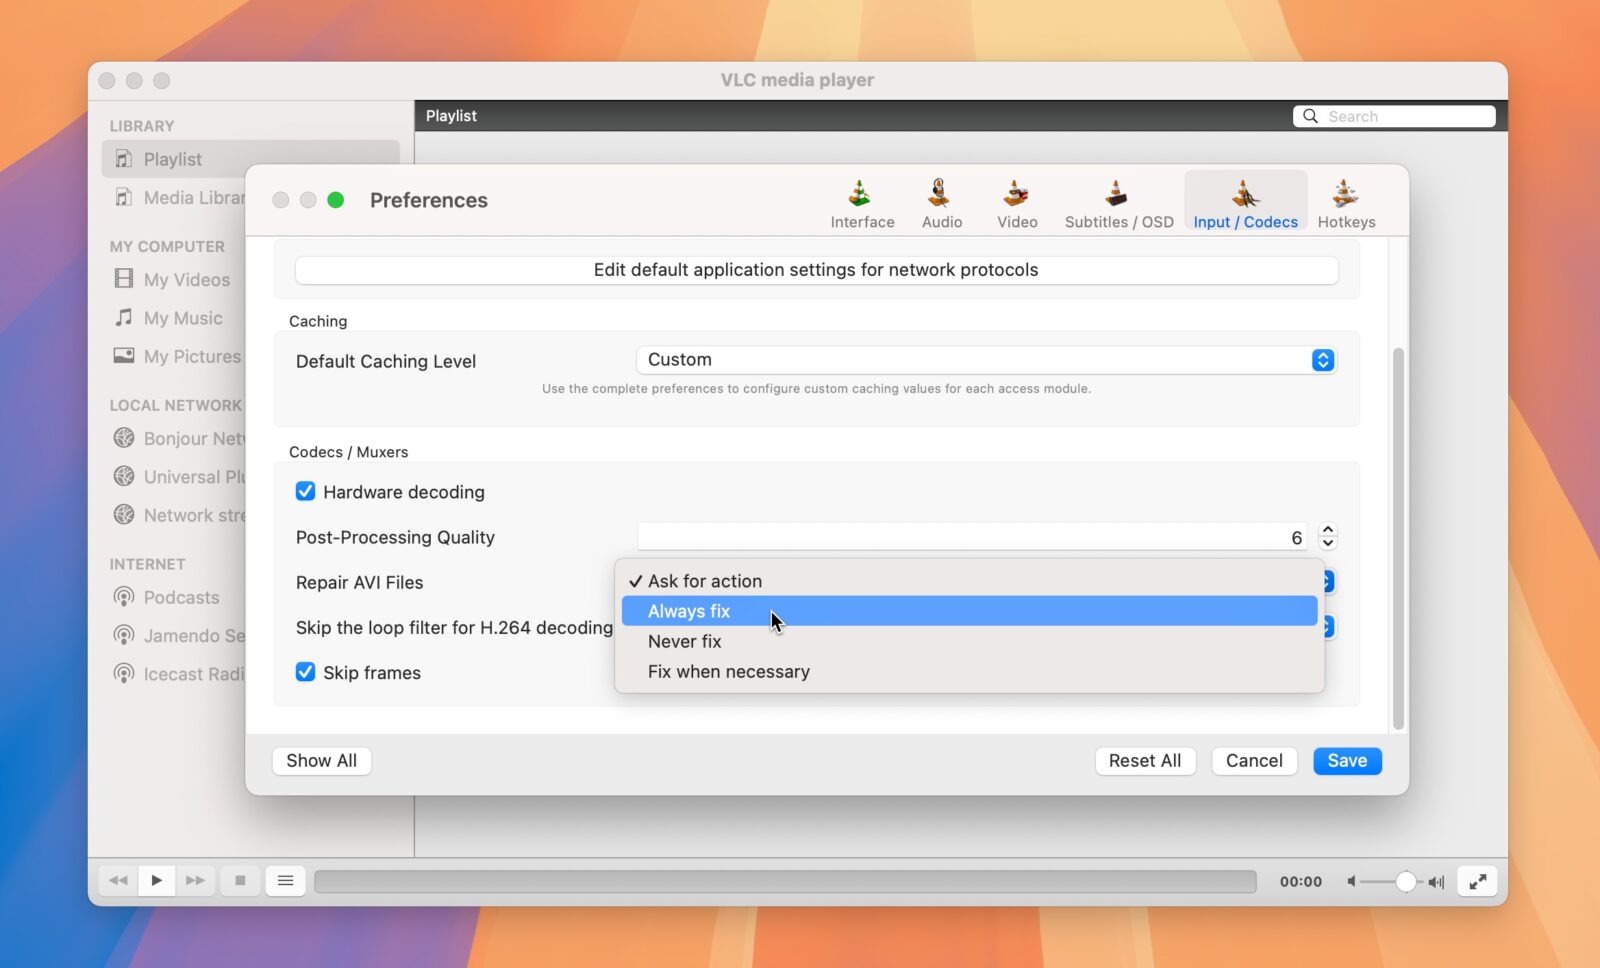Open the Hotkeys preferences cone icon
Screen dimensions: 1600x968
pos(1345,194)
